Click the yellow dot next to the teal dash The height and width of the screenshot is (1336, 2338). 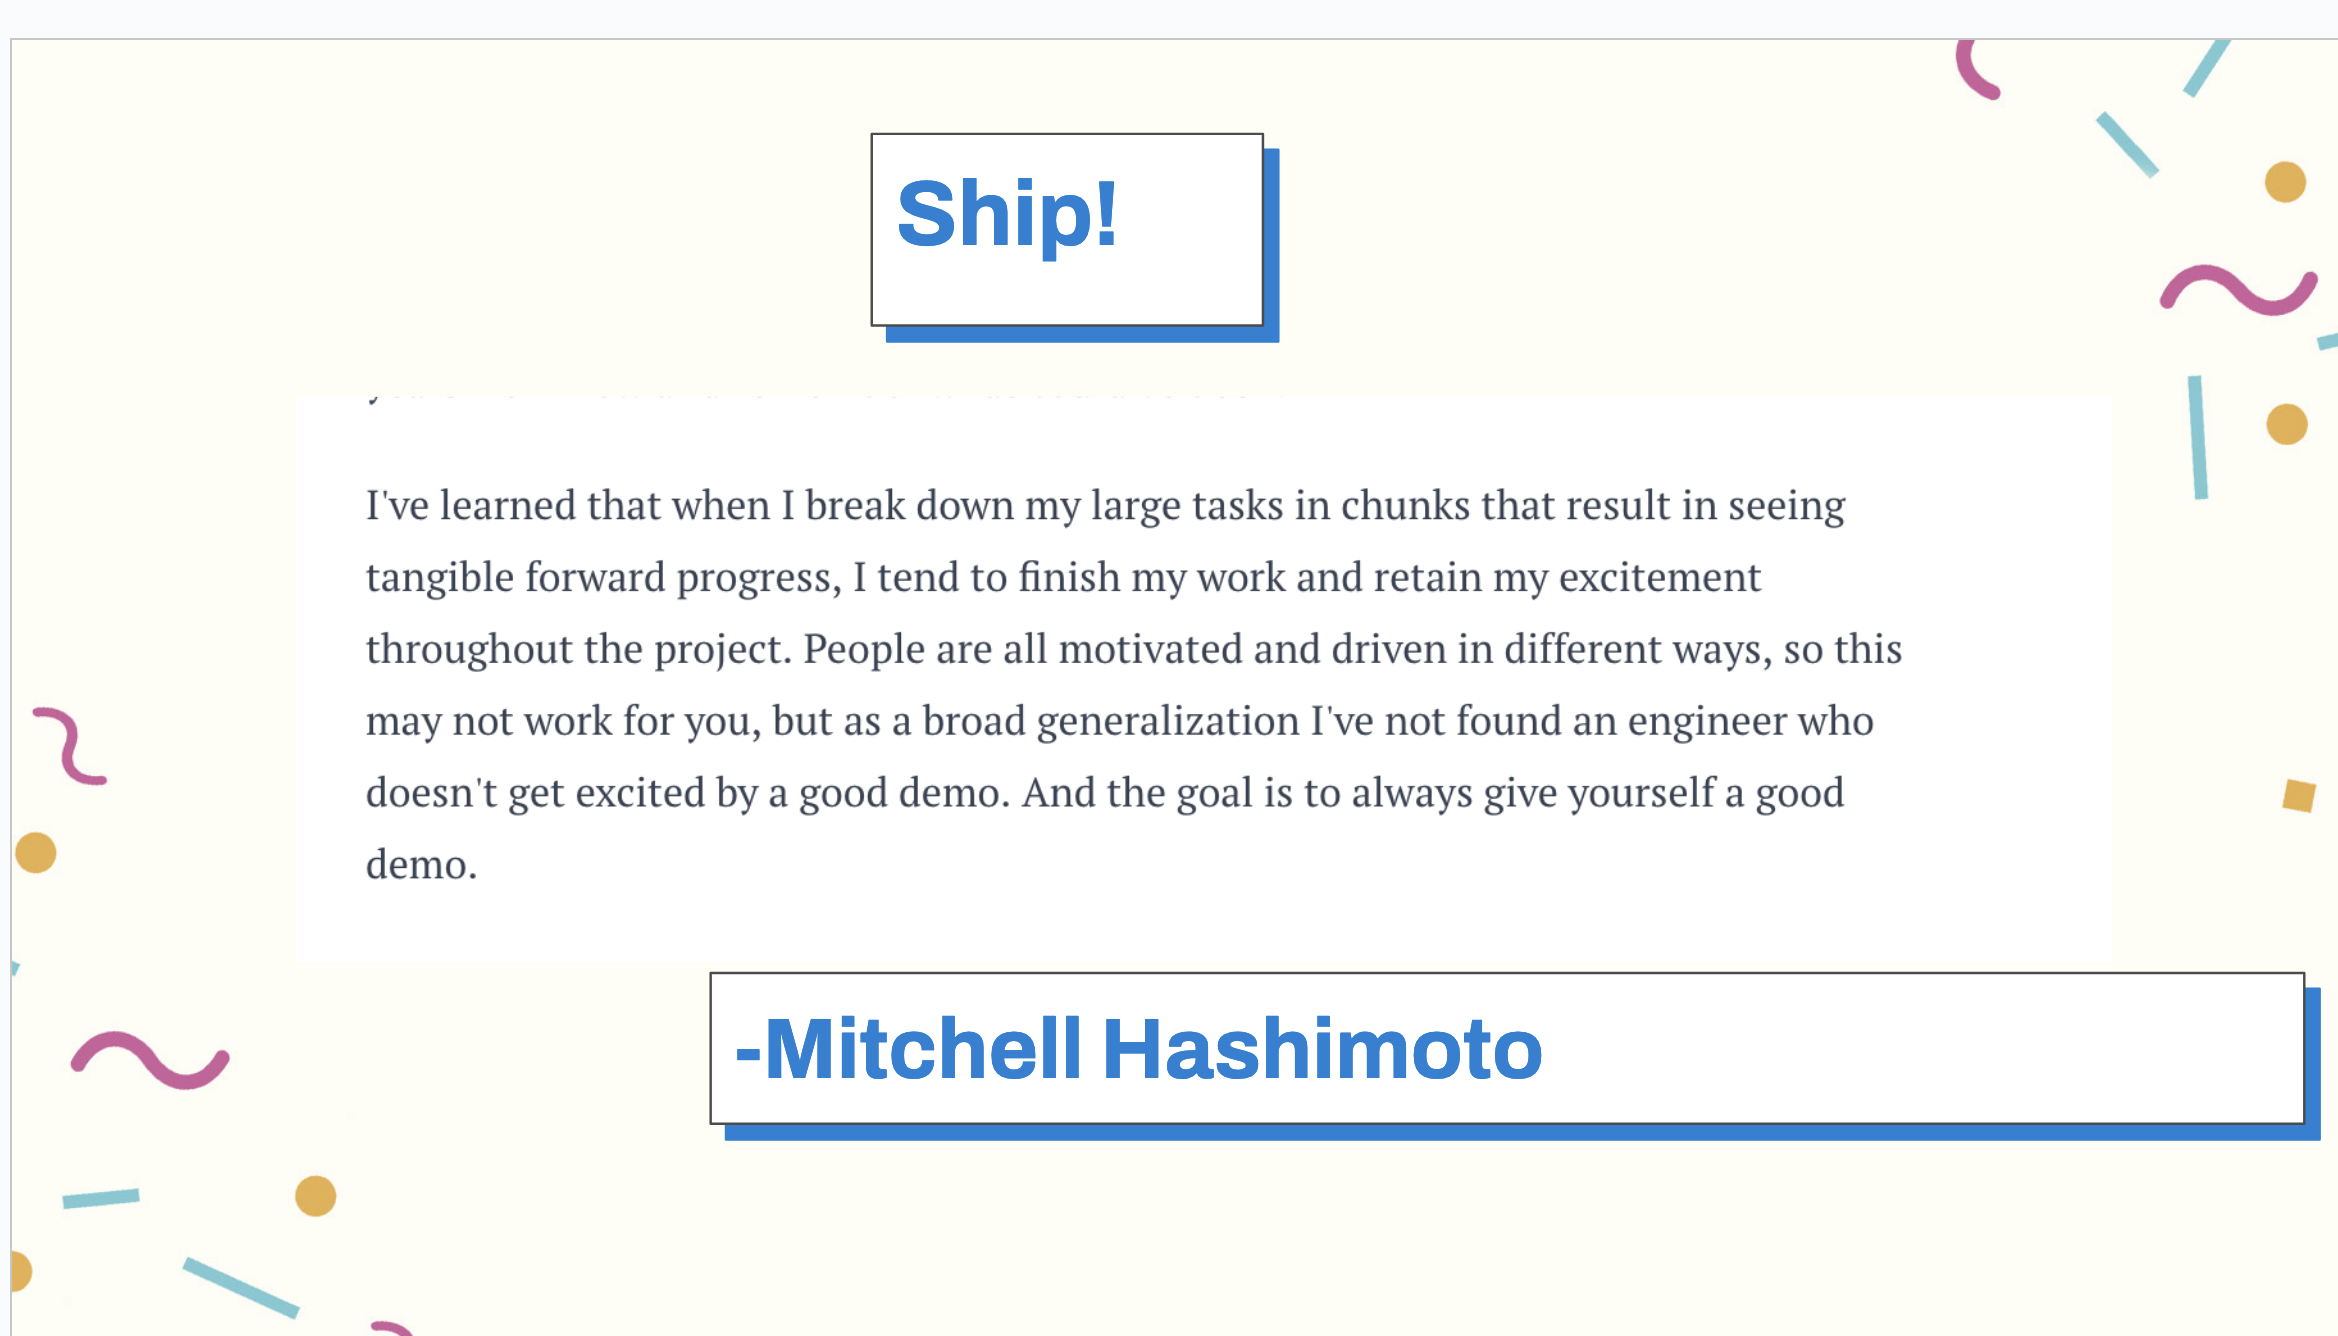[315, 1196]
